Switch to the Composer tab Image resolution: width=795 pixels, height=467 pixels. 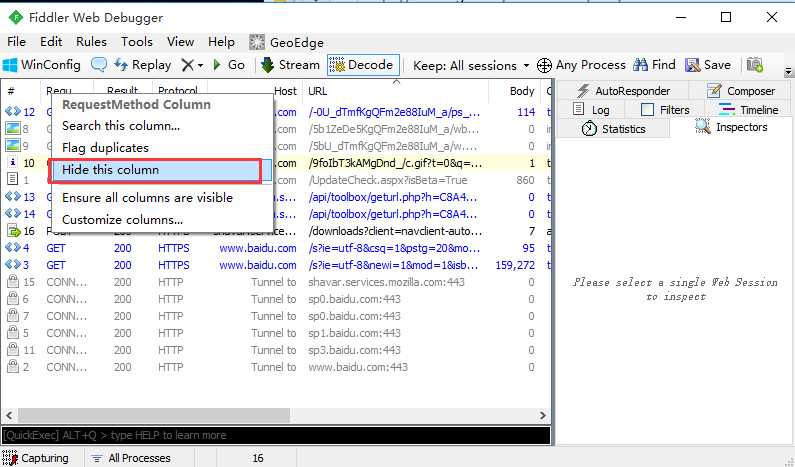tap(741, 91)
